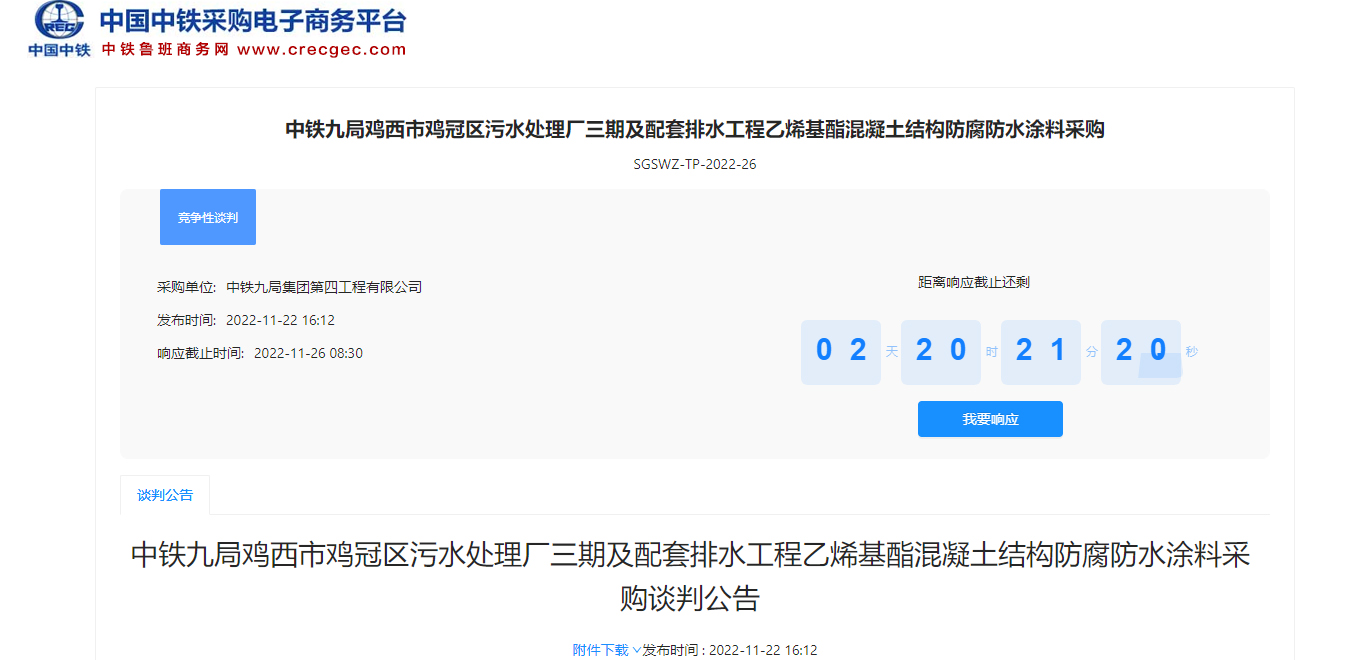Open the www.crecgec.com website link text

pyautogui.click(x=322, y=49)
